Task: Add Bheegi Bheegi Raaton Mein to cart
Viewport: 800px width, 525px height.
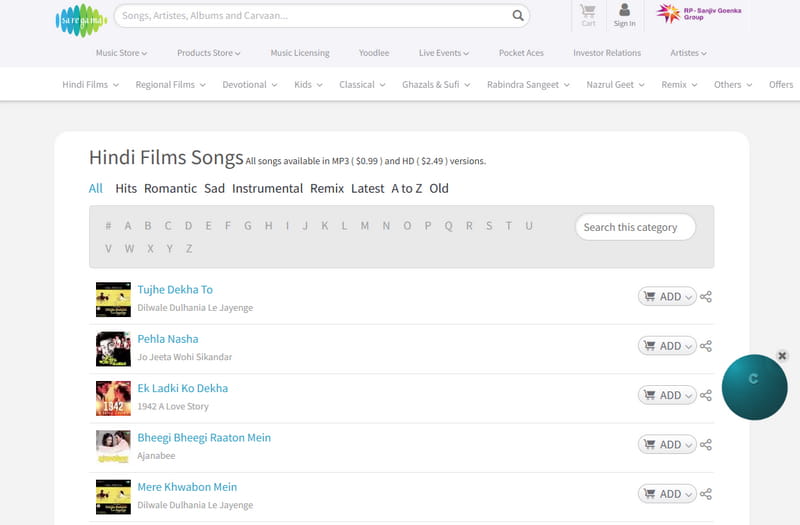Action: [667, 444]
